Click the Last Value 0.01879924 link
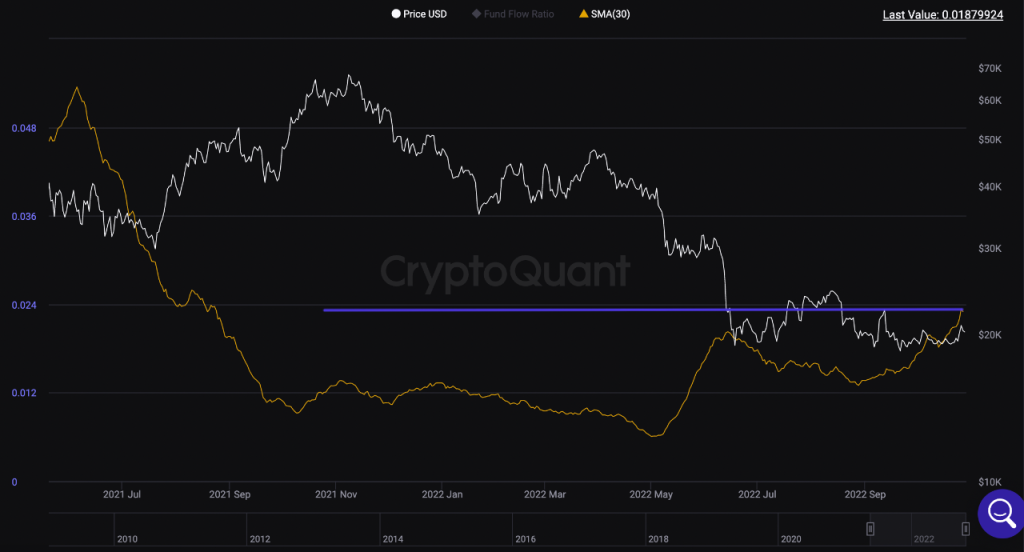1024x552 pixels. 942,14
